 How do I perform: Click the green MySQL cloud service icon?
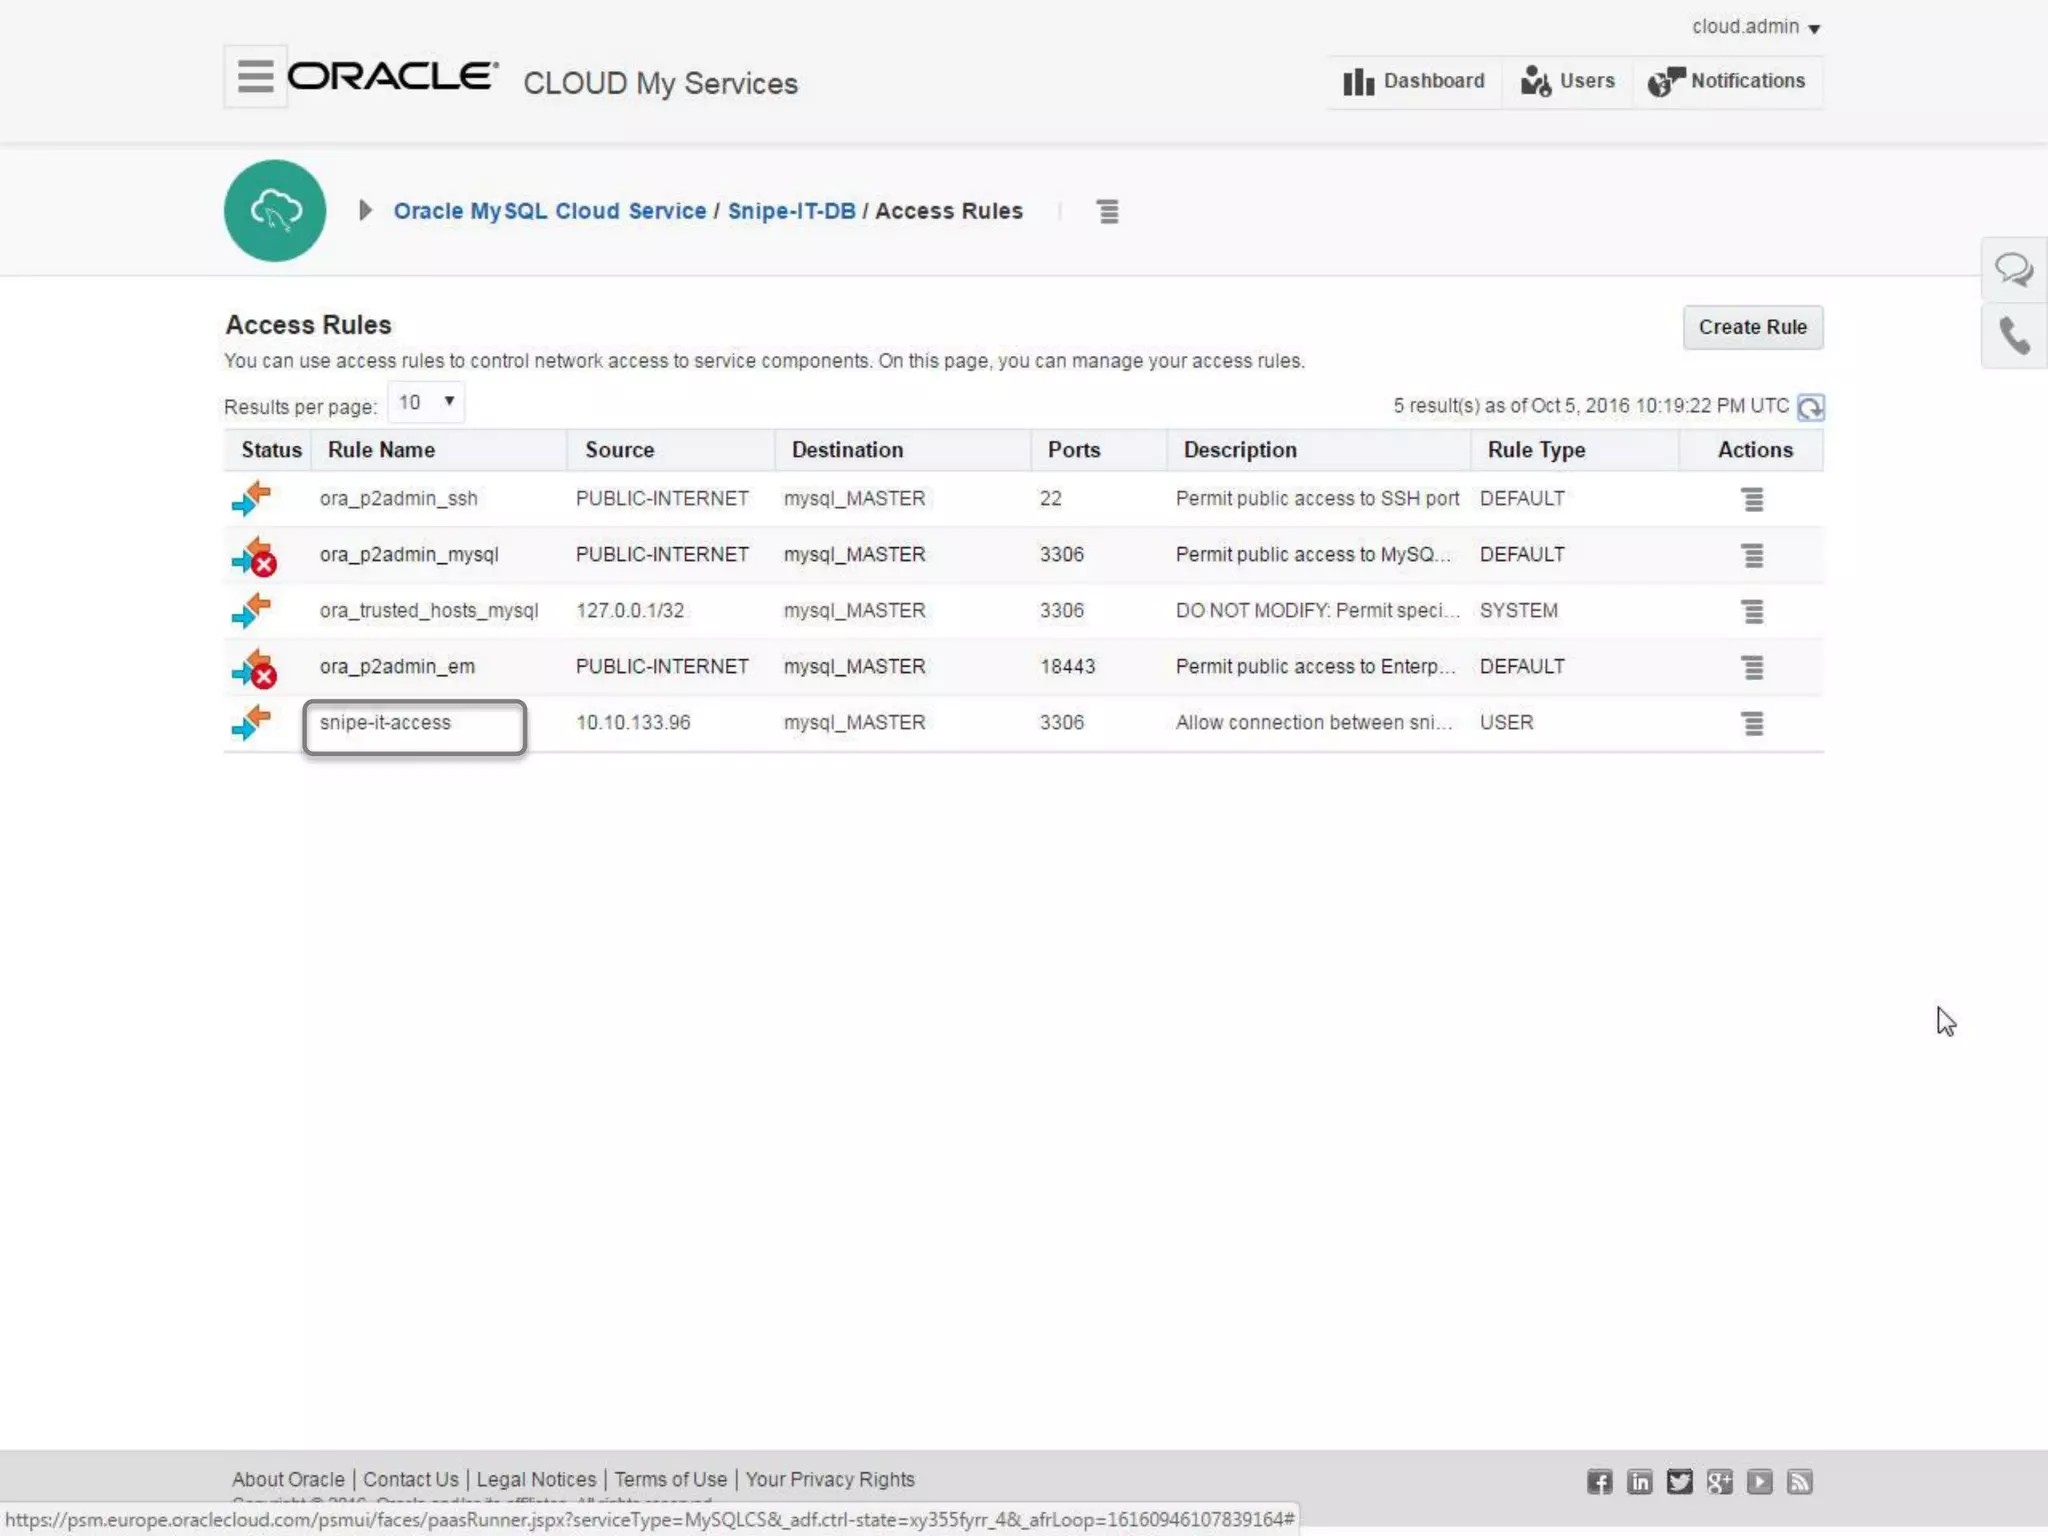[275, 211]
